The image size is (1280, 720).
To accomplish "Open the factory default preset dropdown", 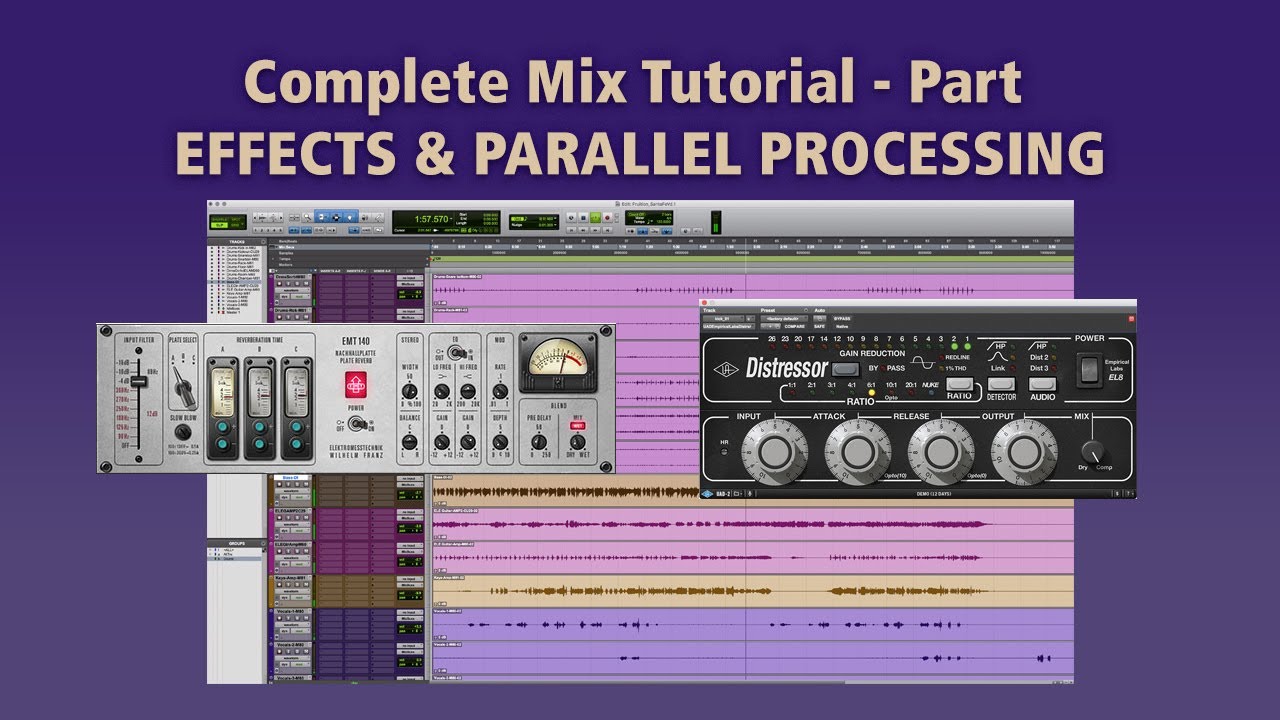I will click(784, 318).
